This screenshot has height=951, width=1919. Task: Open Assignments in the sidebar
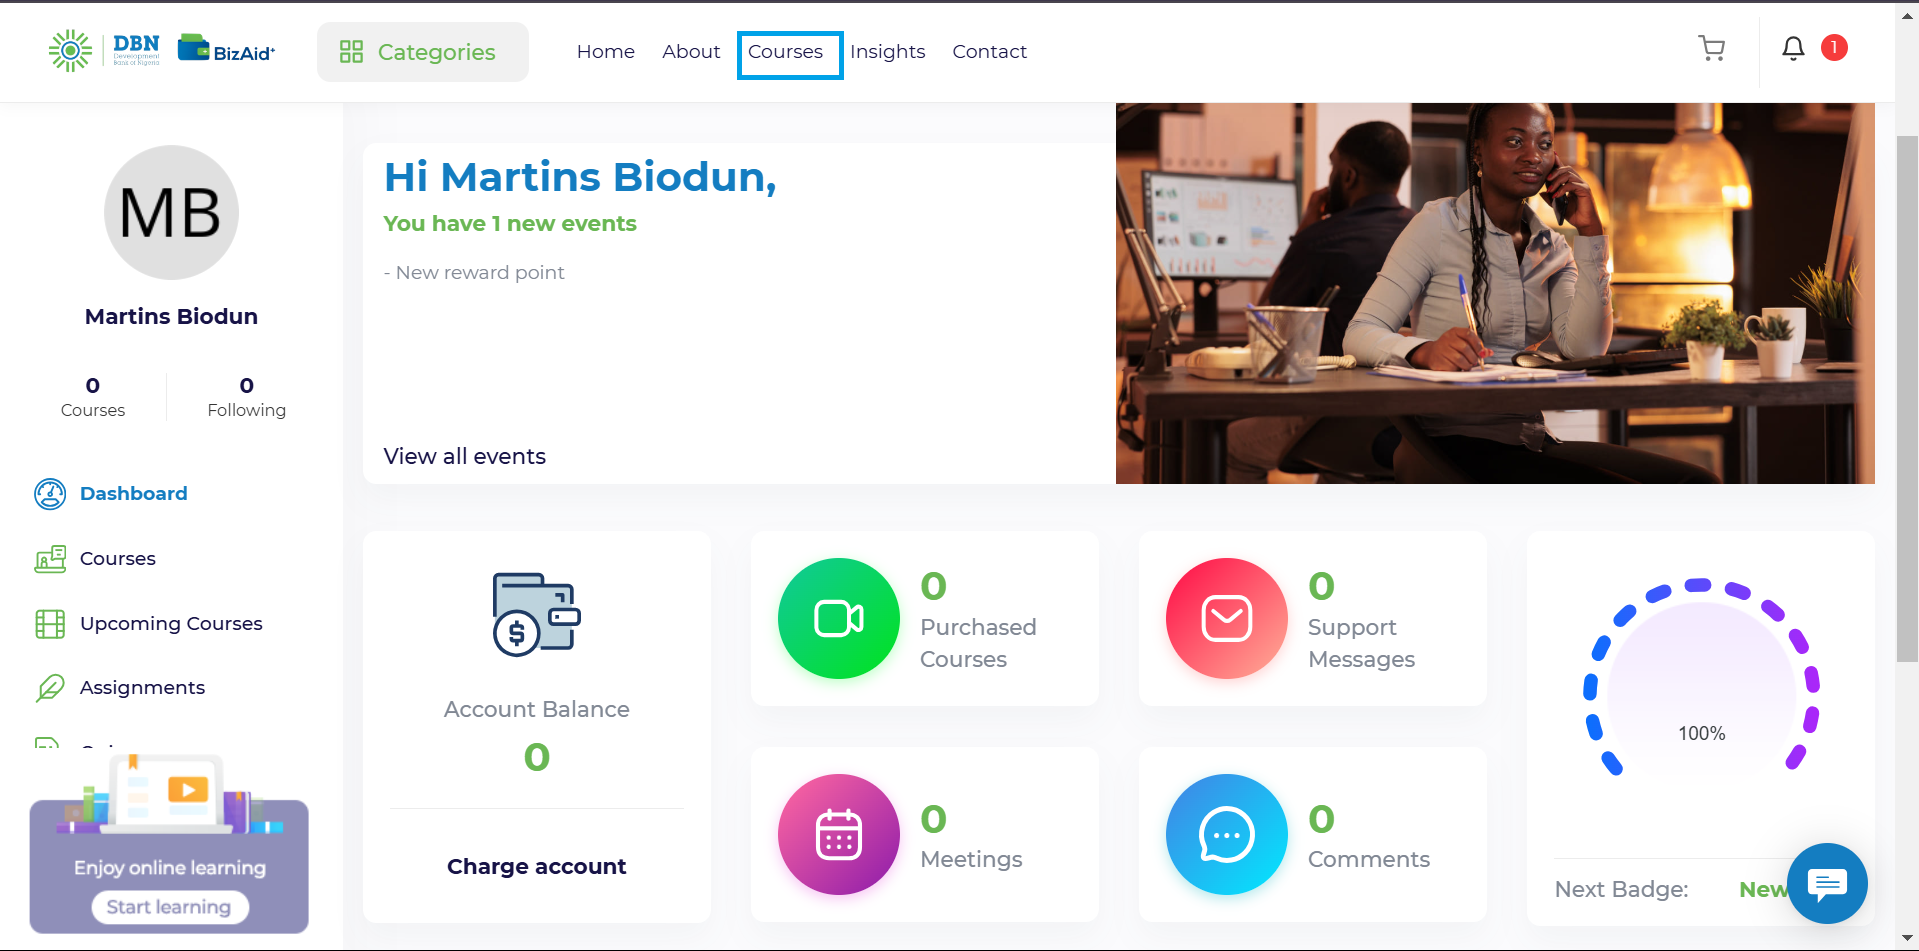142,688
